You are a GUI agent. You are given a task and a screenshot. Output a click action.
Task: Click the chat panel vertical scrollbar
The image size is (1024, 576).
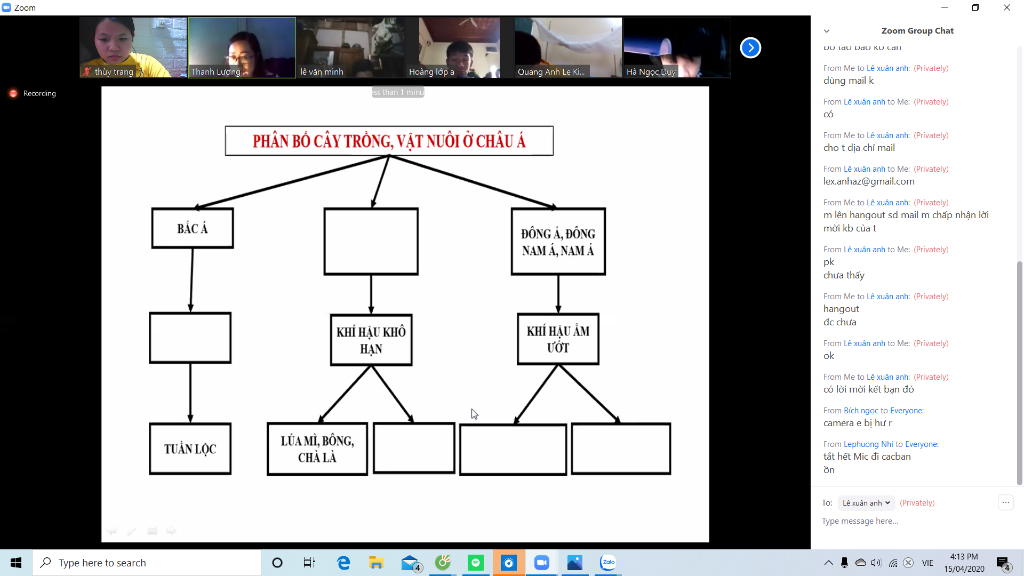click(1019, 372)
